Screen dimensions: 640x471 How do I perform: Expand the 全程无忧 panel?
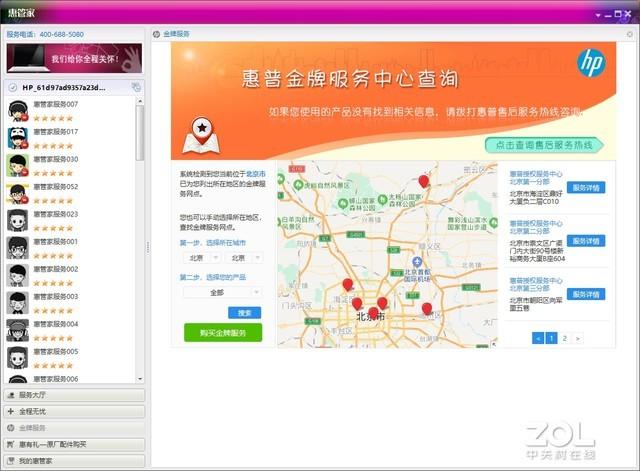click(x=74, y=411)
